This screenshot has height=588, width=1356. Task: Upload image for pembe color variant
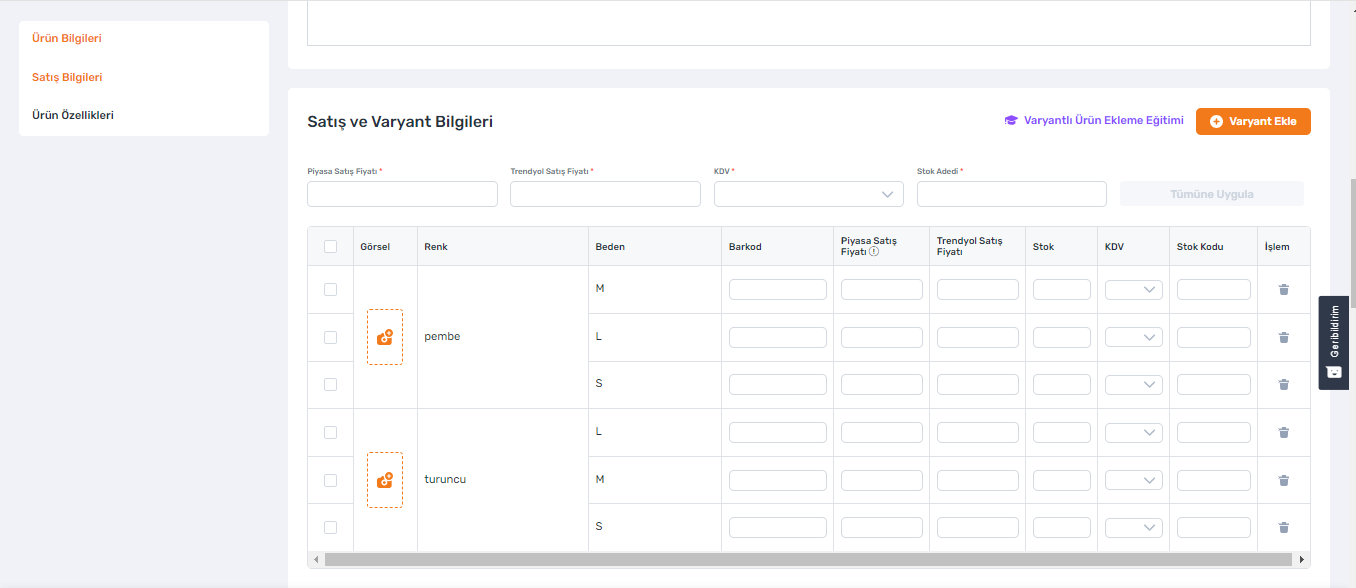(x=385, y=337)
